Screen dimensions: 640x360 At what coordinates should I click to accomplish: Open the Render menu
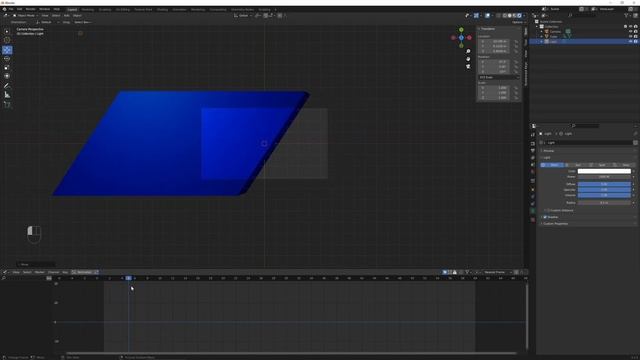(31, 9)
